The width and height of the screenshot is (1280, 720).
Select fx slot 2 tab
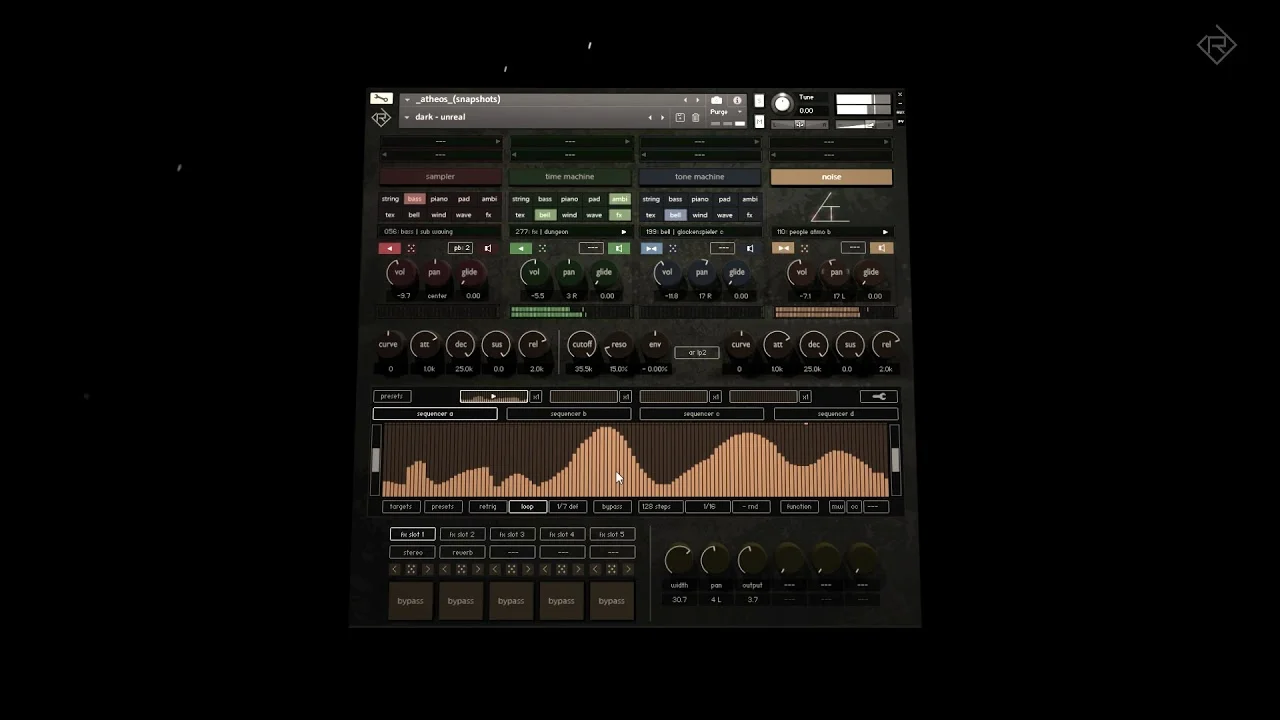[x=462, y=534]
